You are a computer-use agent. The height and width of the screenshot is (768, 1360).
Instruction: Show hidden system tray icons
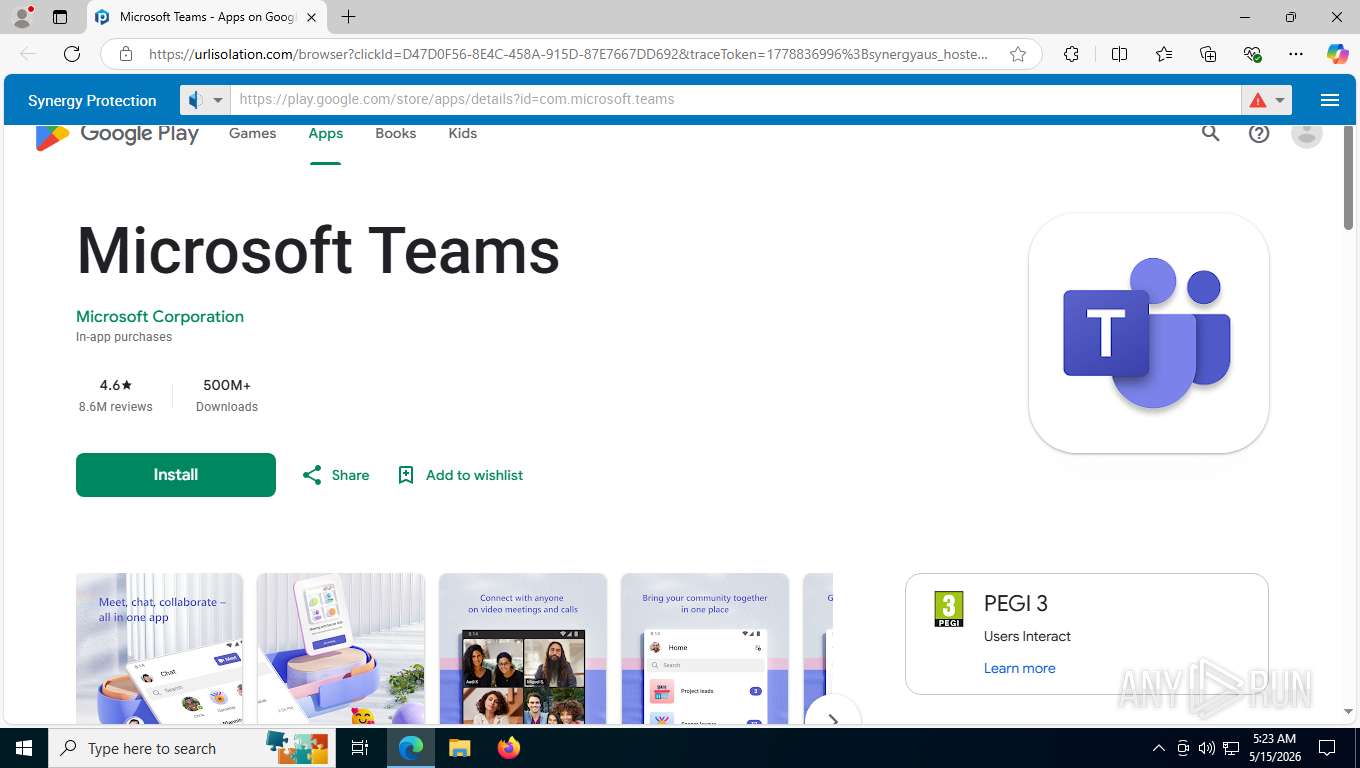click(x=1159, y=748)
